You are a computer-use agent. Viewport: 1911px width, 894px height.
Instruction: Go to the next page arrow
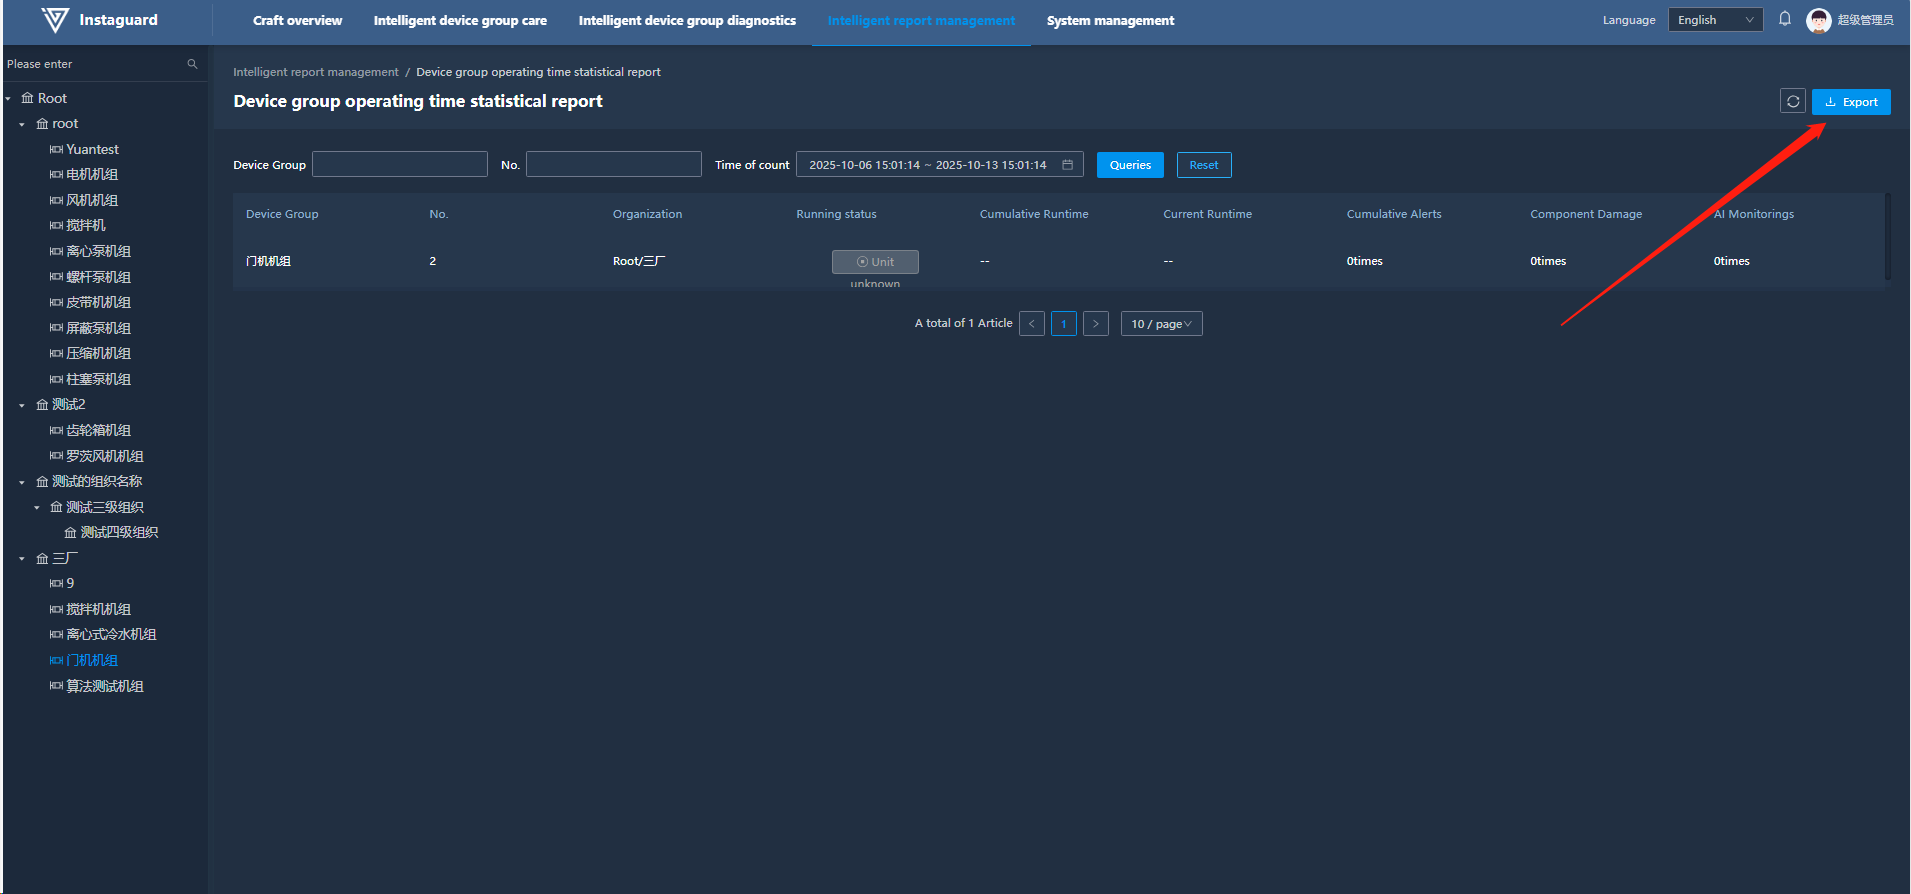coord(1096,324)
